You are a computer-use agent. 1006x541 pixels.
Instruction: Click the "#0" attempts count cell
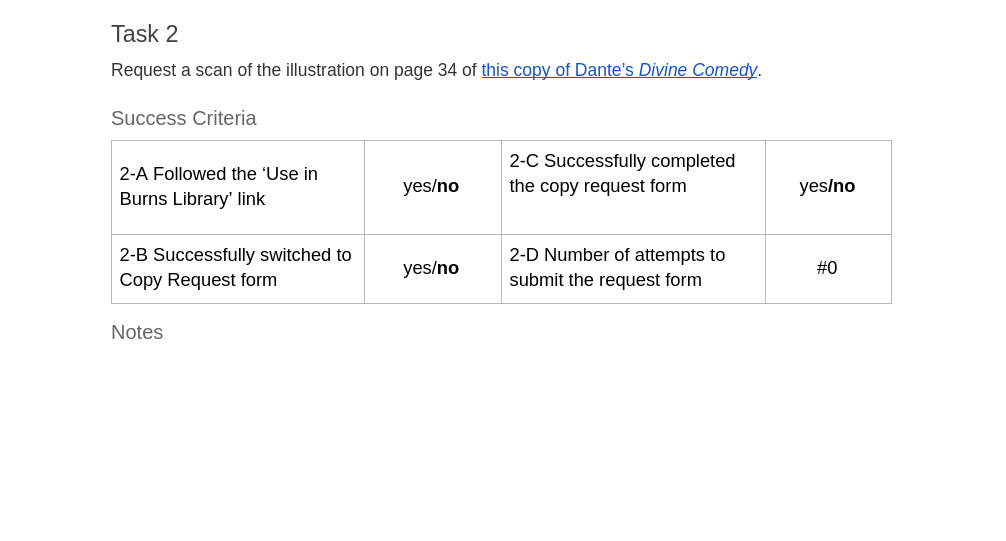(x=827, y=268)
